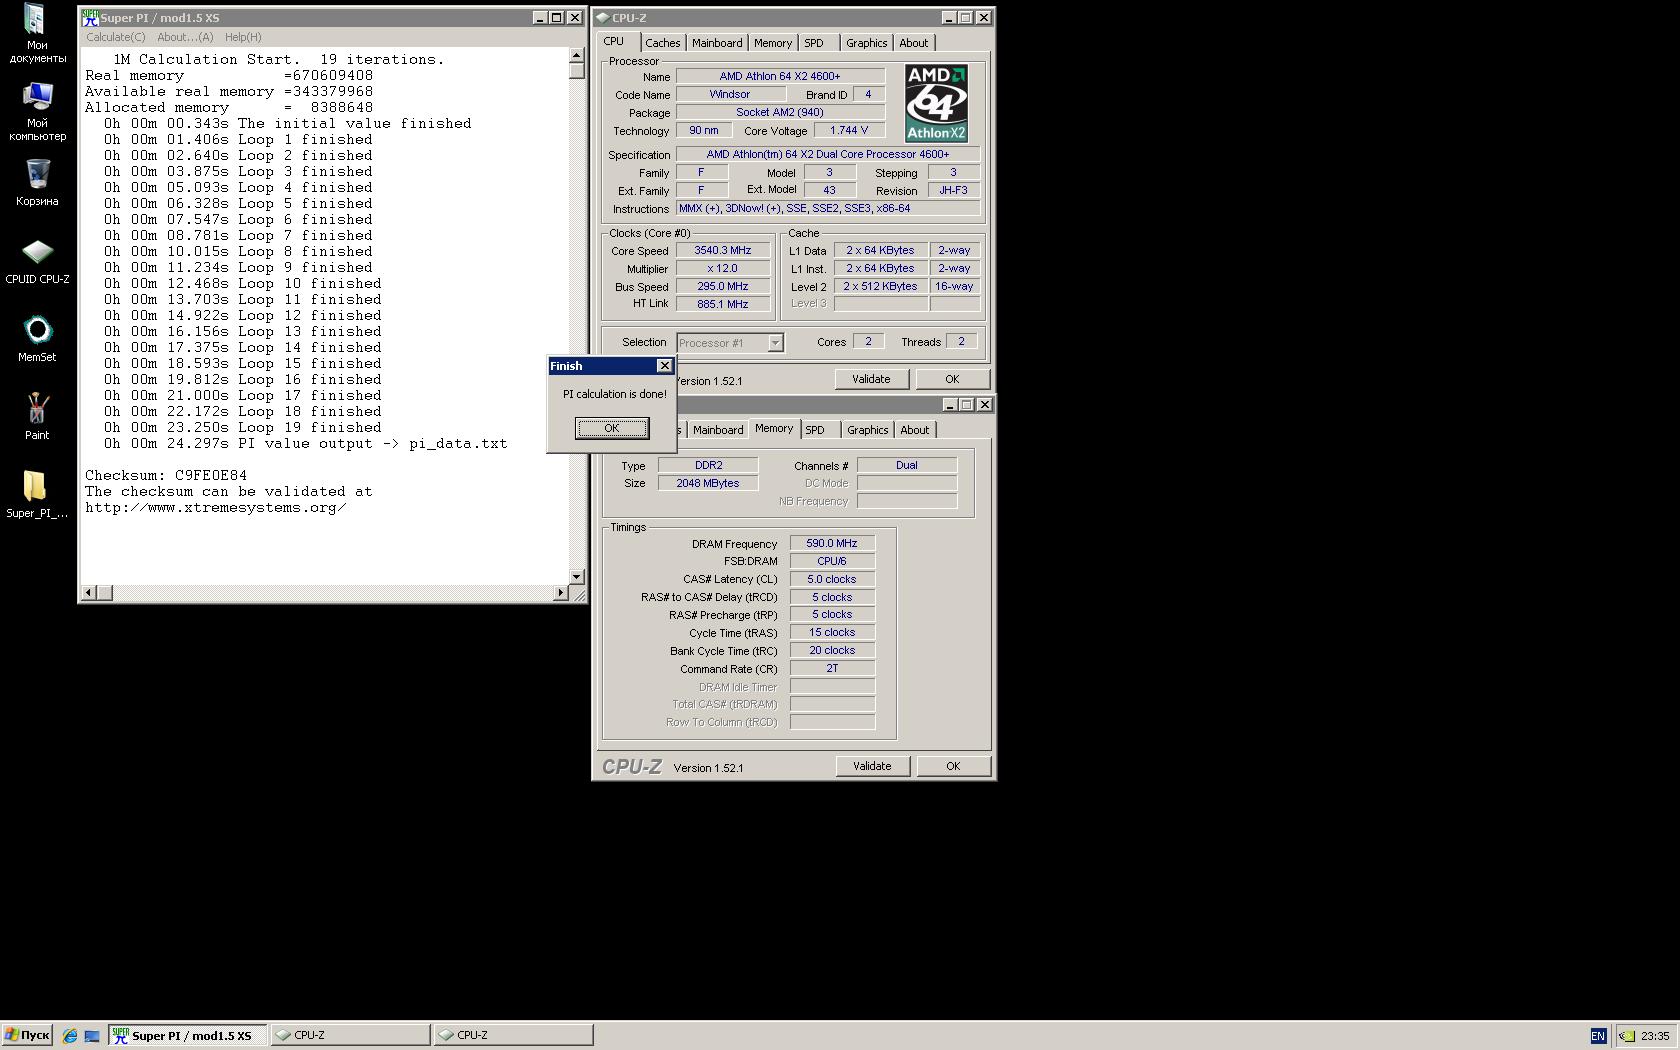Switch to the Mainboard tab in top CPU-Z
The width and height of the screenshot is (1680, 1050).
point(717,43)
